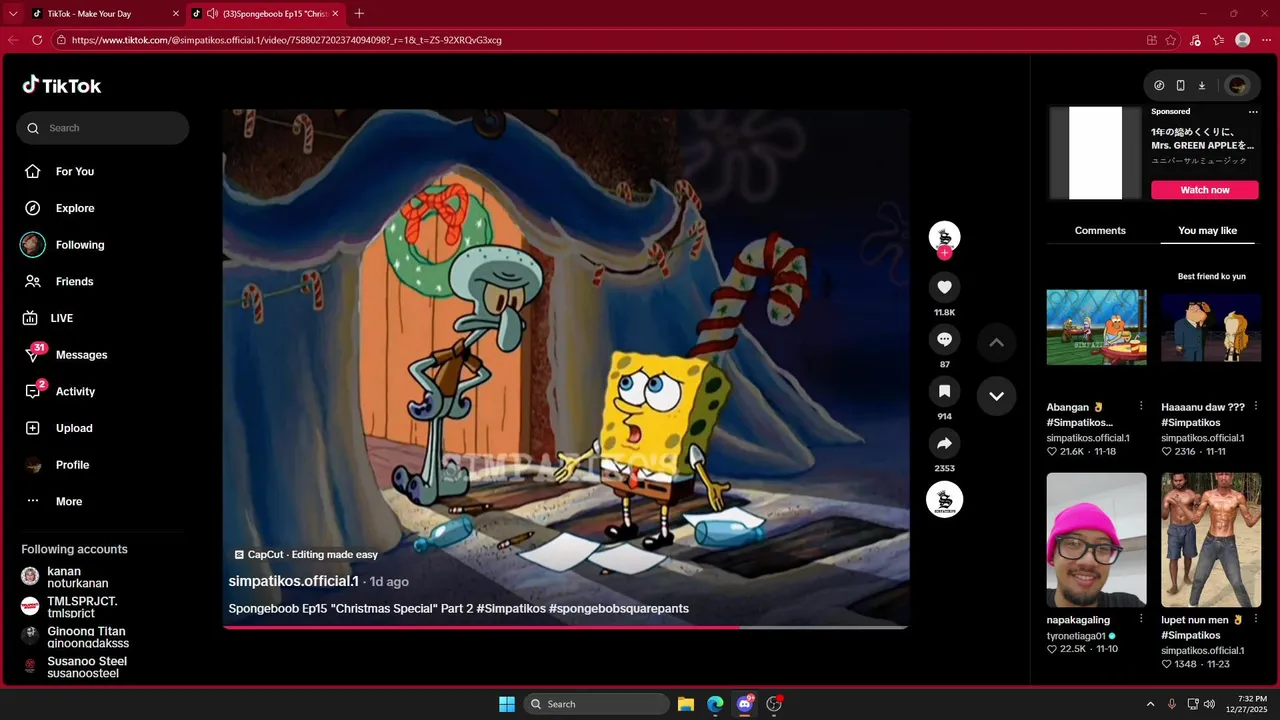Open the spinning sound disc icon
The image size is (1280, 720).
(944, 500)
